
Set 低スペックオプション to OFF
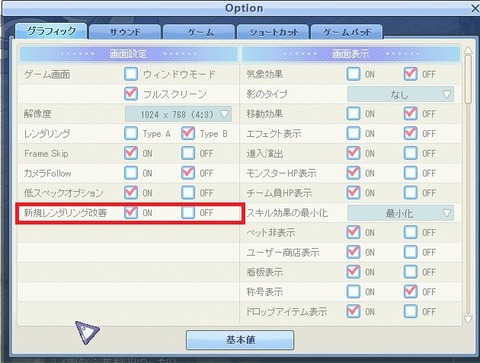[x=188, y=193]
